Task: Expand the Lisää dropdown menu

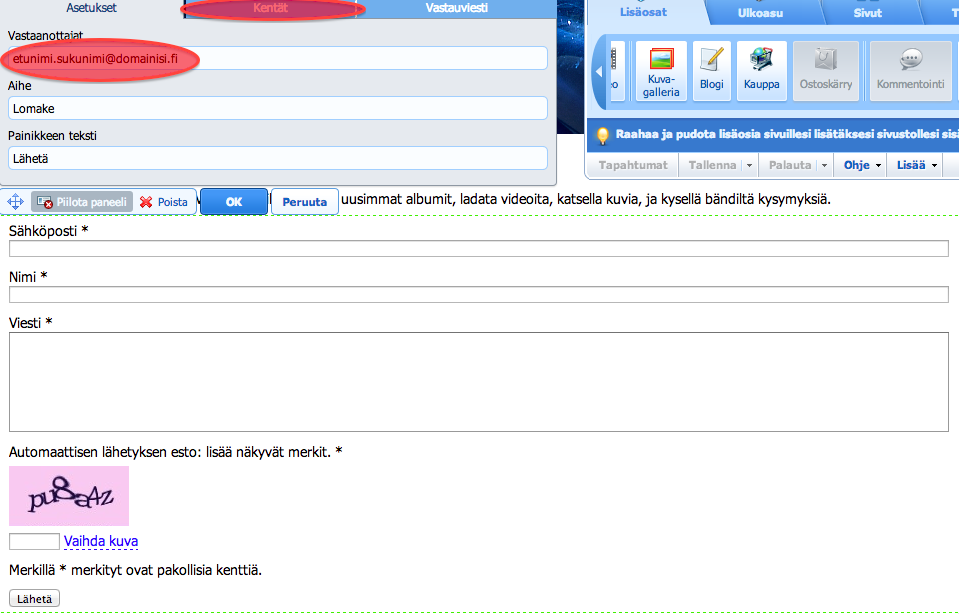Action: tap(917, 165)
